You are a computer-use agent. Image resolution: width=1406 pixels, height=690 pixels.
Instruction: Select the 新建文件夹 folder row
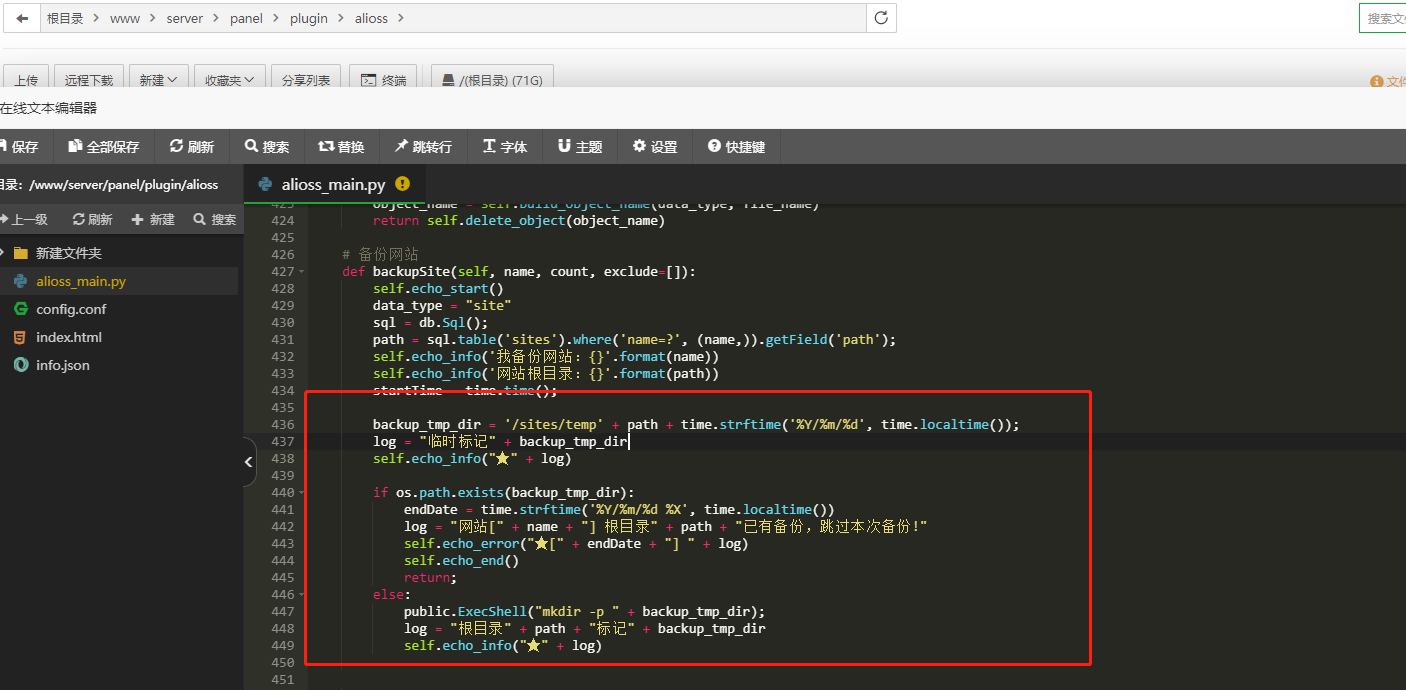tap(119, 253)
